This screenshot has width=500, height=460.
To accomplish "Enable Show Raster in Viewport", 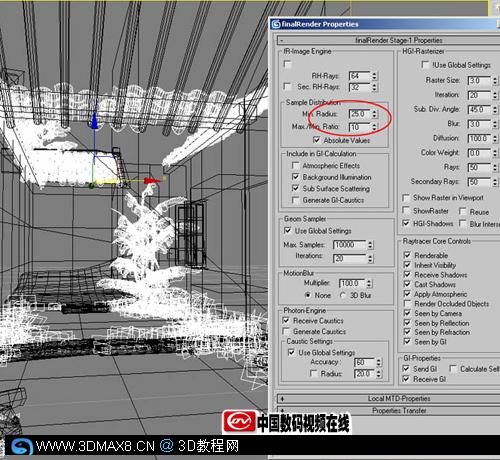I will click(x=406, y=198).
